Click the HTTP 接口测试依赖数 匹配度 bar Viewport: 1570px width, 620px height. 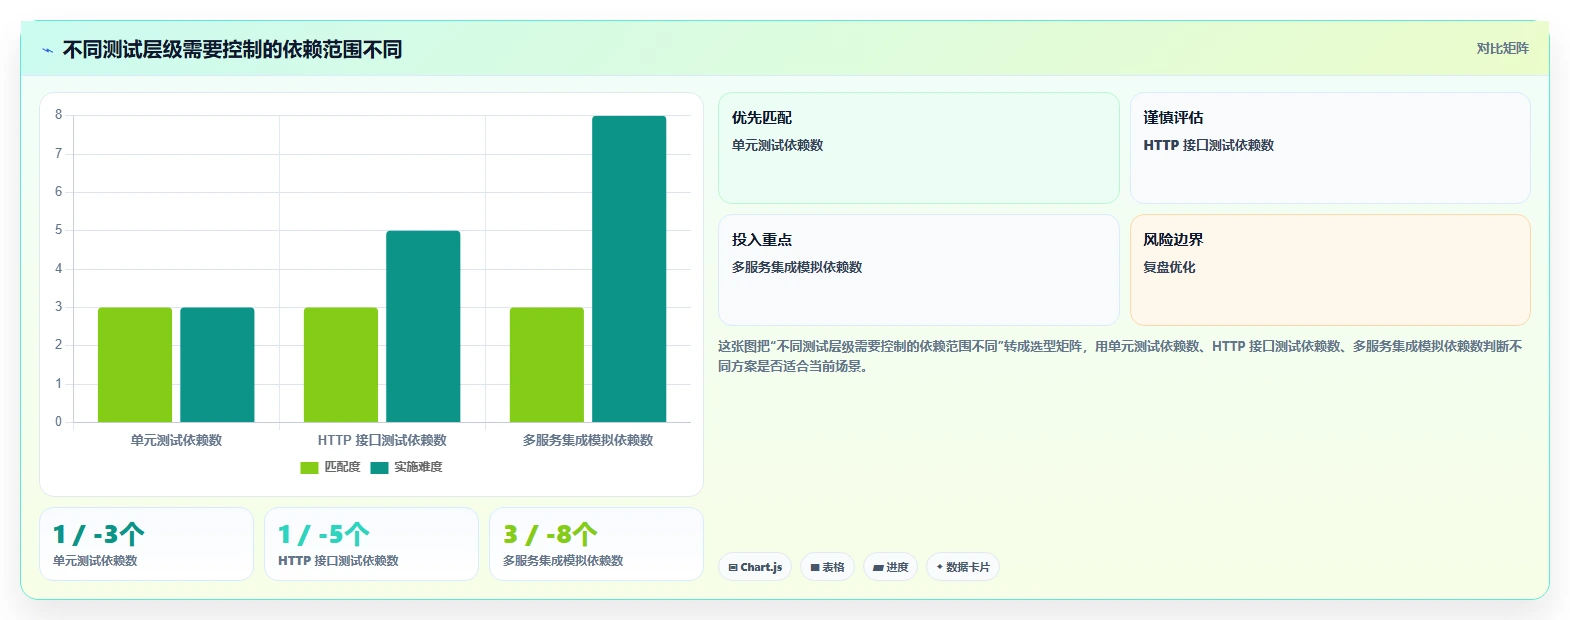pyautogui.click(x=341, y=365)
